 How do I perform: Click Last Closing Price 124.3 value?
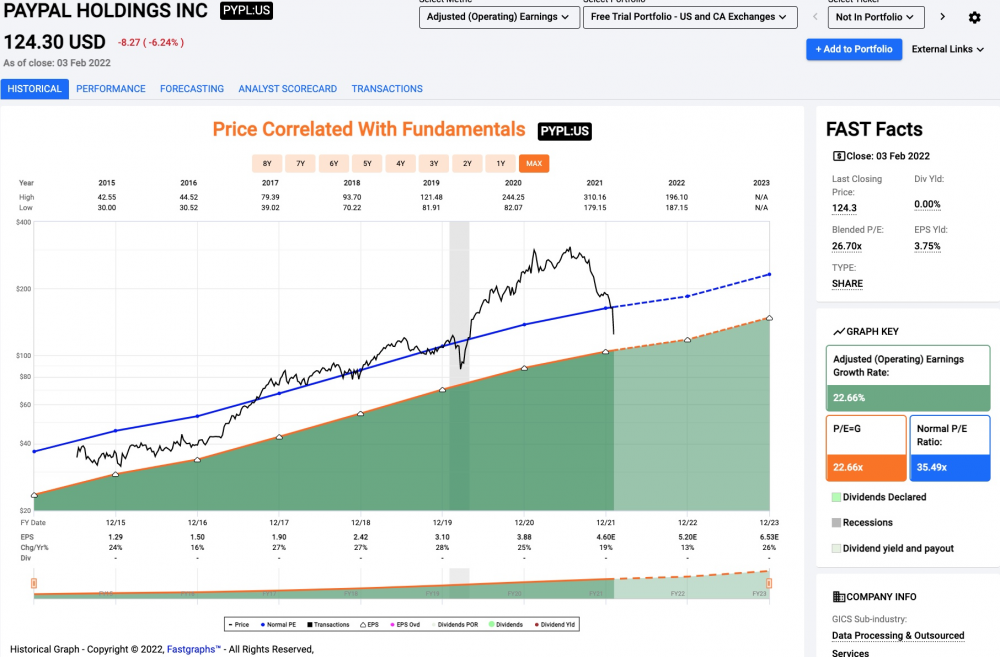[x=844, y=209]
